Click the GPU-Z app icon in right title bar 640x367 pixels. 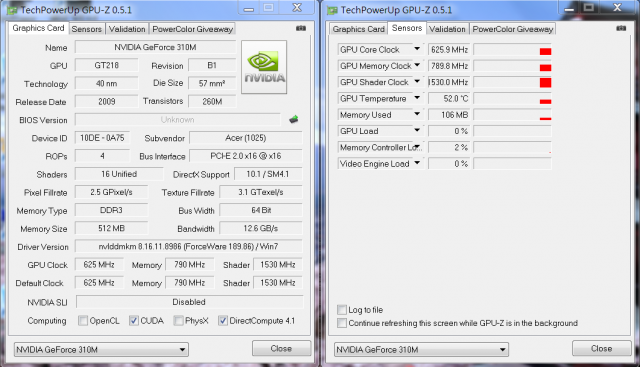[333, 10]
